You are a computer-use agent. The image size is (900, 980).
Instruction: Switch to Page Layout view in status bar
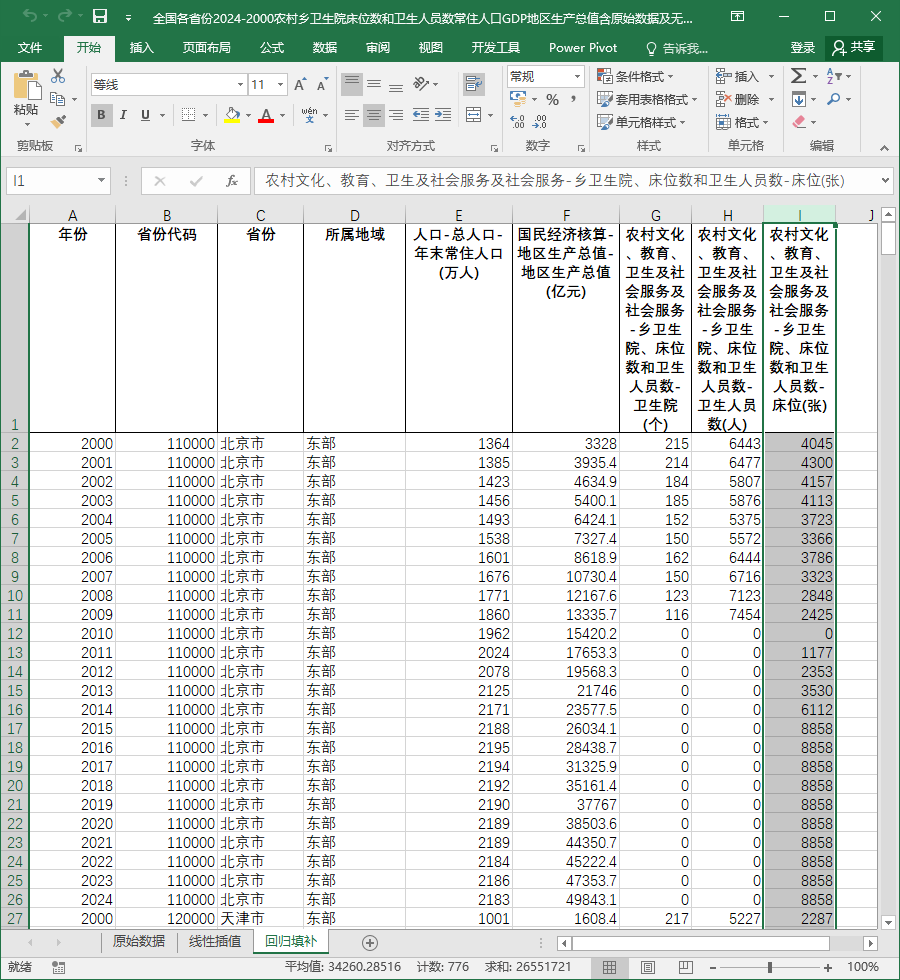(x=648, y=968)
